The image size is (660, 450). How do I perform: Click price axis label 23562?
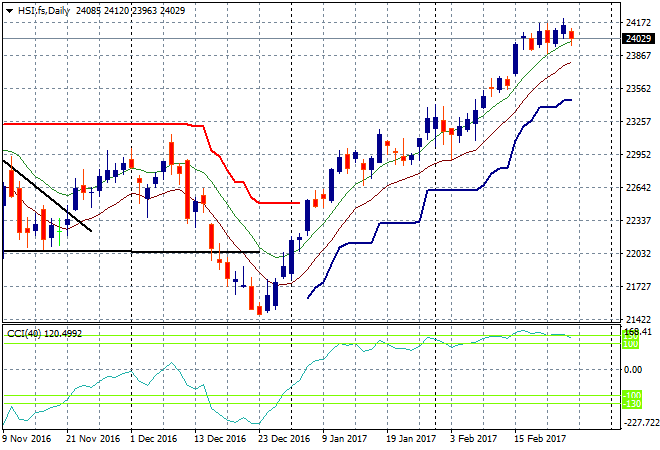coord(638,88)
